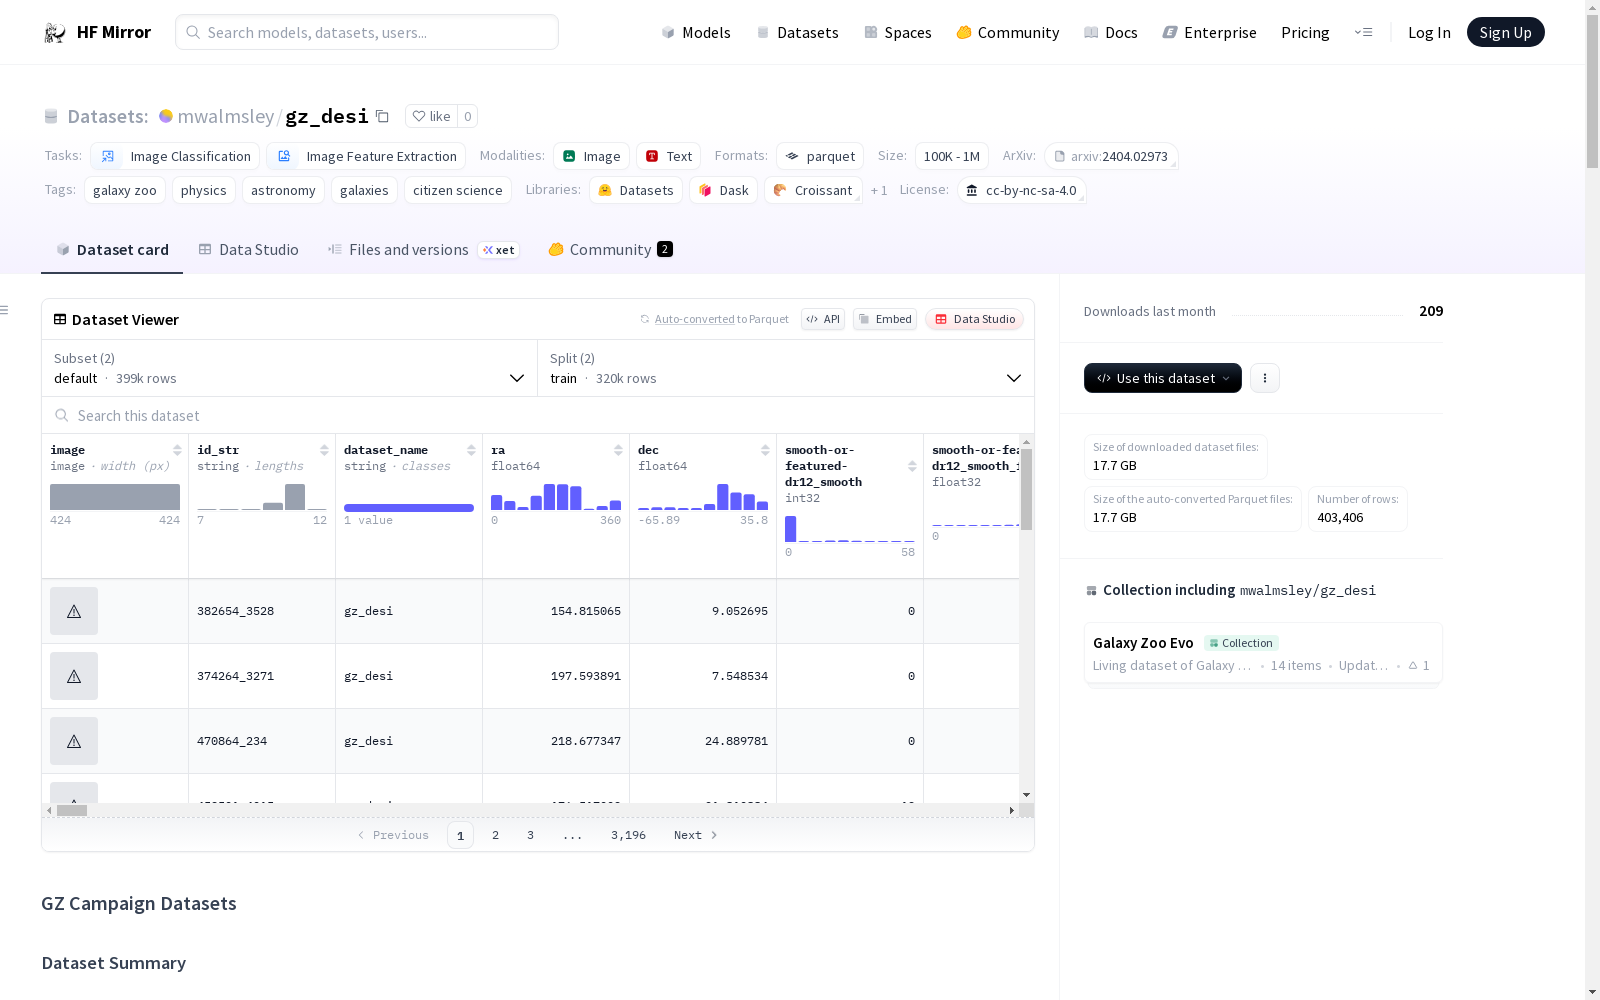Screen dimensions: 1600x1000
Task: Click the page vertical scrollbar
Action: point(1592,90)
